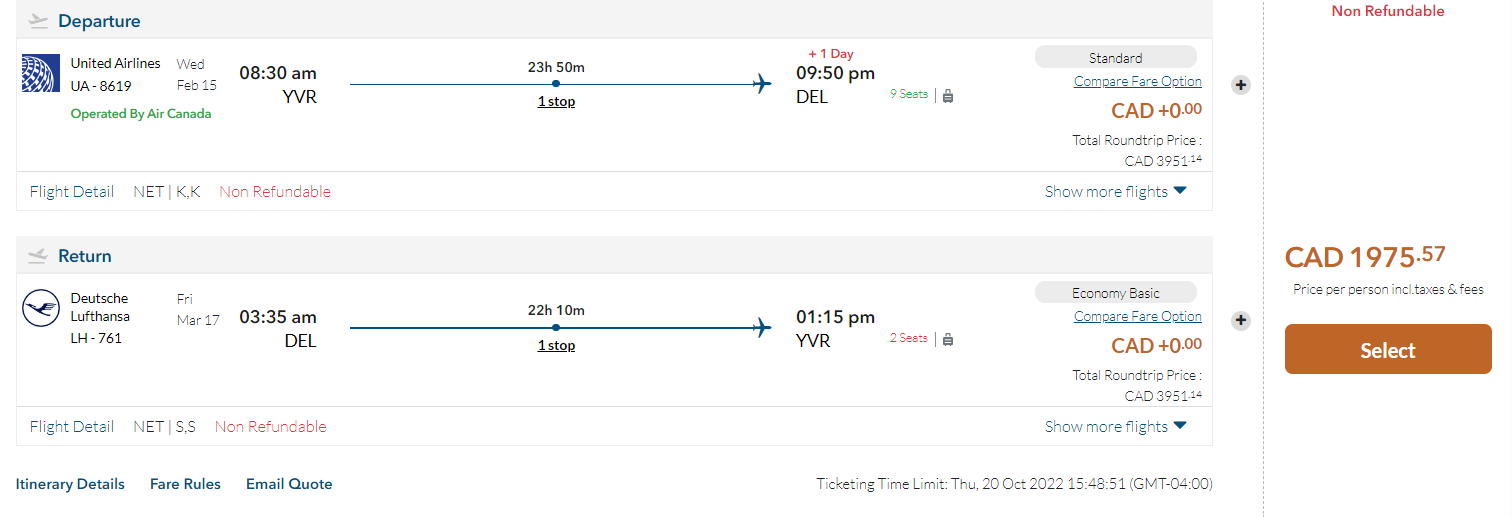Click the Lufthansa crane logo icon
The height and width of the screenshot is (517, 1512).
(x=41, y=309)
